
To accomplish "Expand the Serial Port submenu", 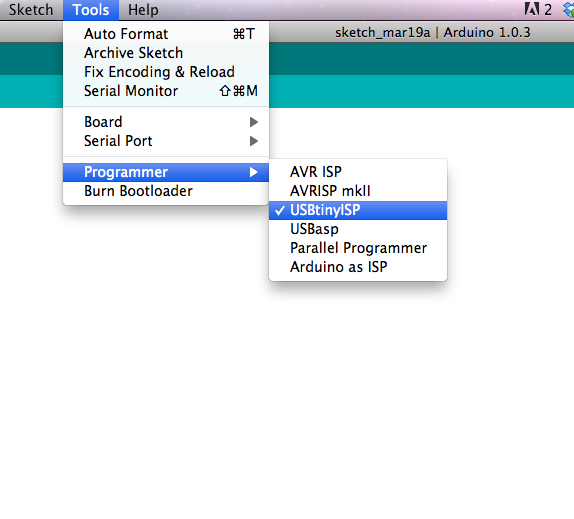I will [166, 141].
